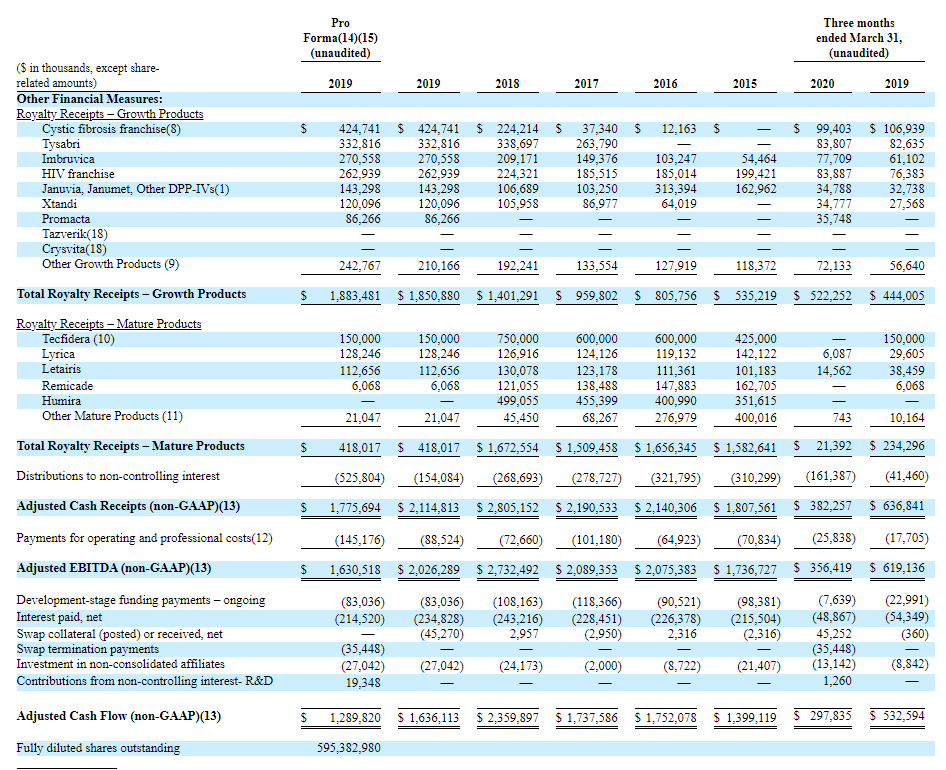Click 'Adjusted Cash Receipts (non-GAAP)(13)' label
The image size is (946, 770).
(x=128, y=506)
